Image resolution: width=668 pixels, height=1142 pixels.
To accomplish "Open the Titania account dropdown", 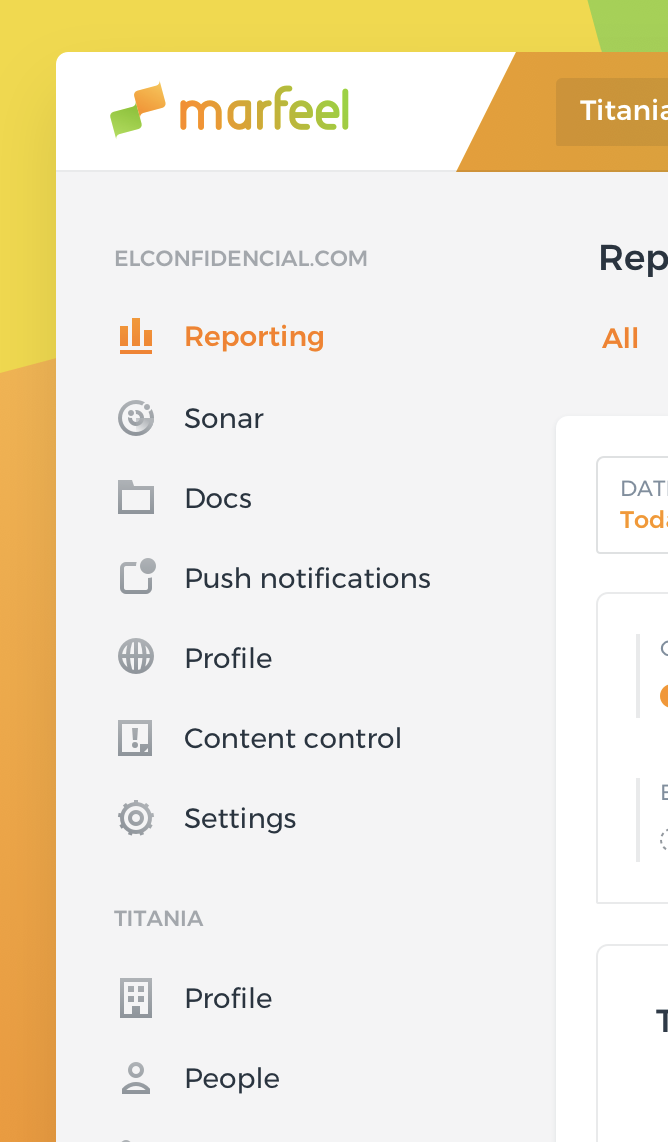I will [612, 111].
